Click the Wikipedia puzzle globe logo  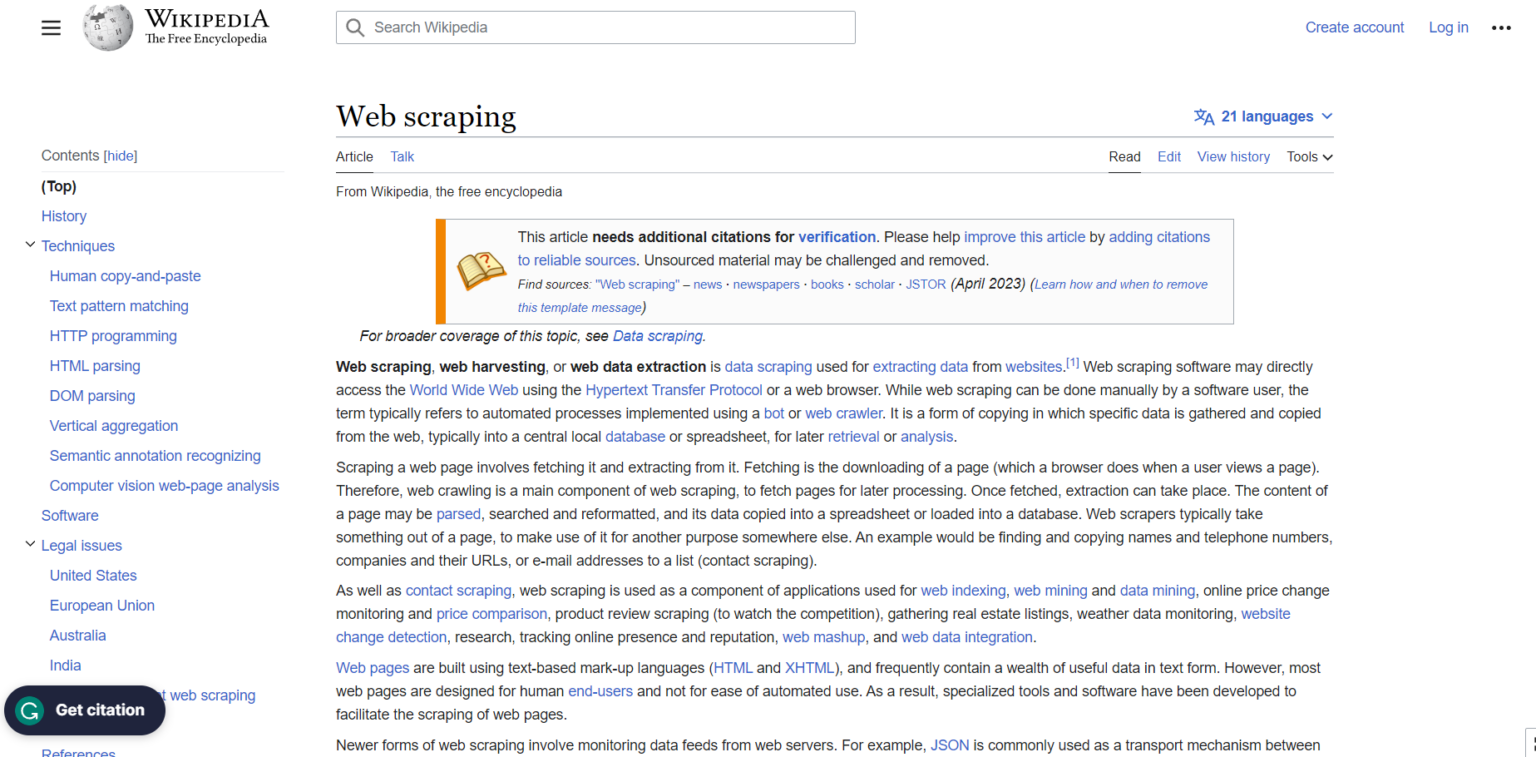107,27
